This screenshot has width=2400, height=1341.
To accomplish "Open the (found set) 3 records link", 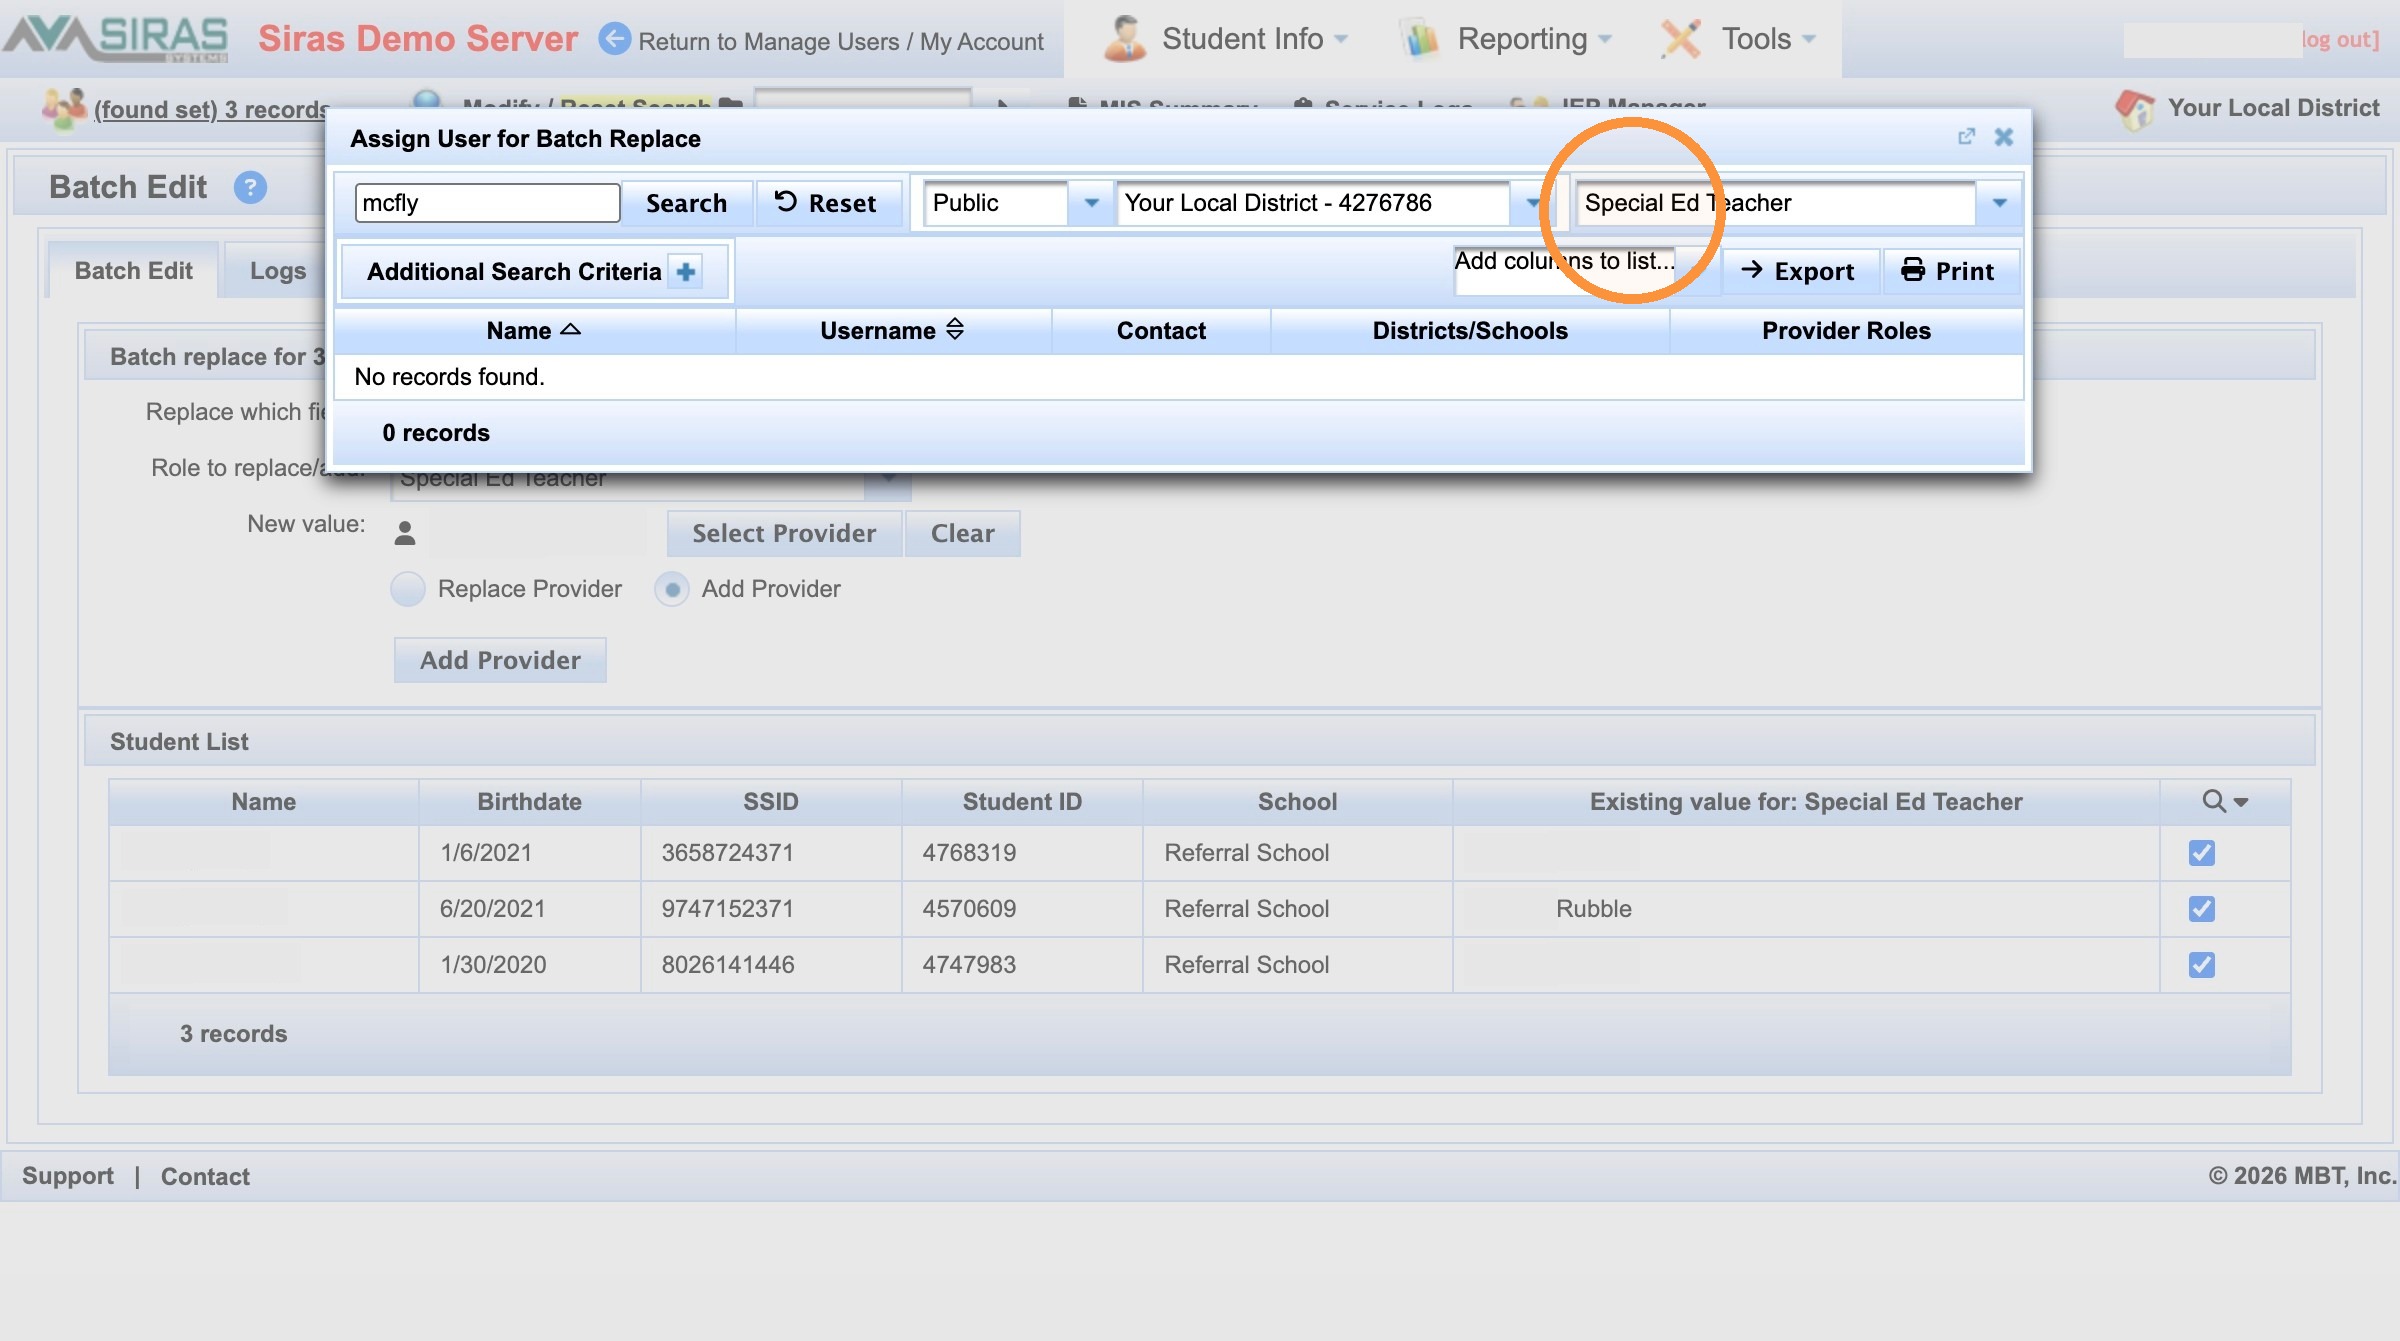I will point(211,109).
